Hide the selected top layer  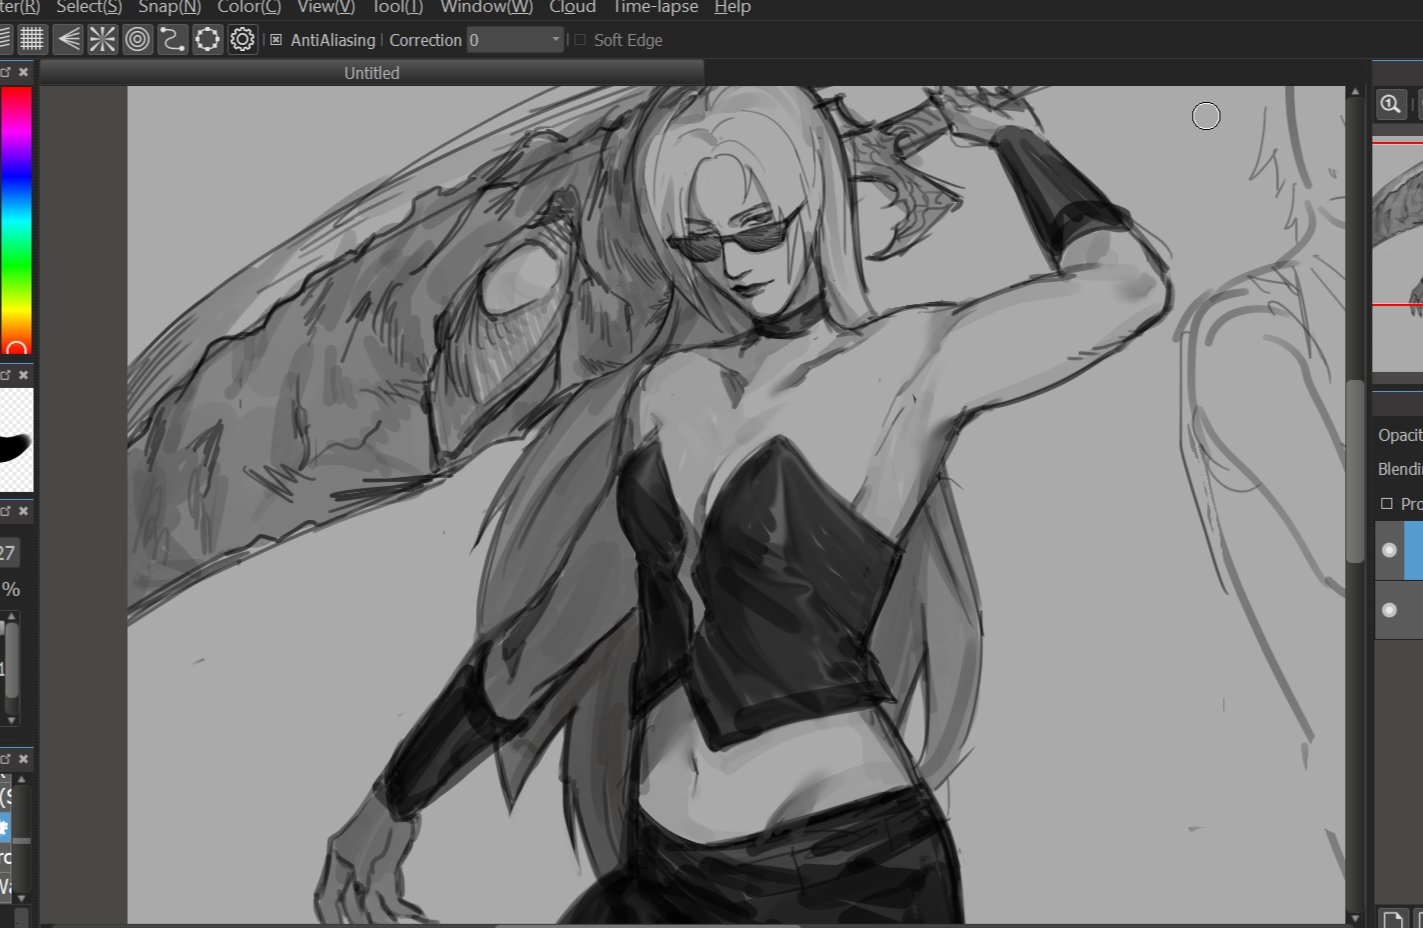tap(1389, 550)
